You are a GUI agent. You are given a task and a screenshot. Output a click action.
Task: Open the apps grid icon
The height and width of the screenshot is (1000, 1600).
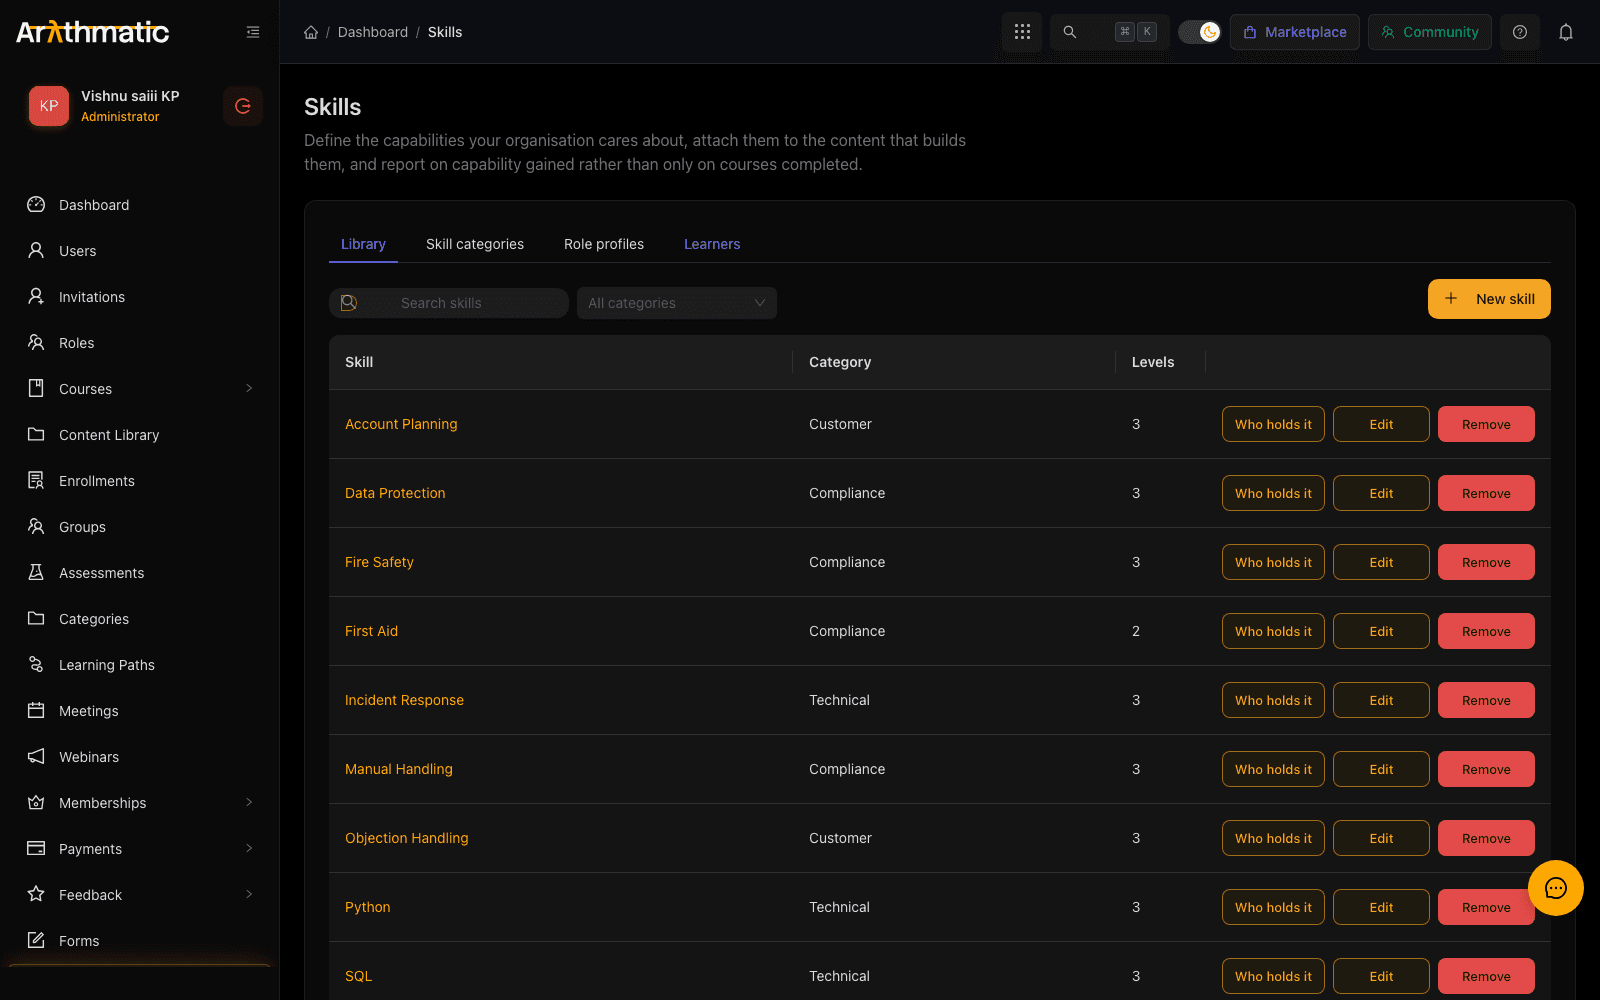click(1022, 32)
